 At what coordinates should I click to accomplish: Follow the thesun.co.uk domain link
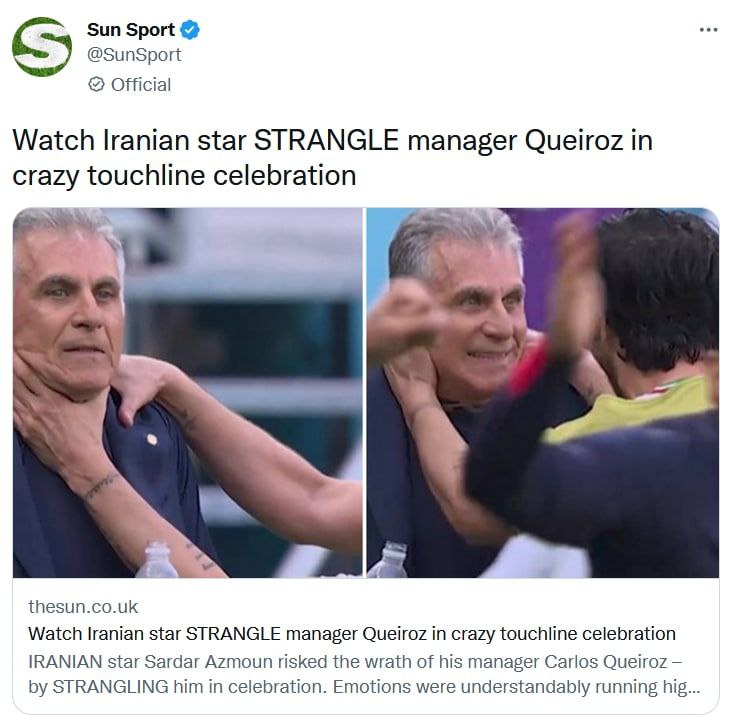tap(83, 607)
